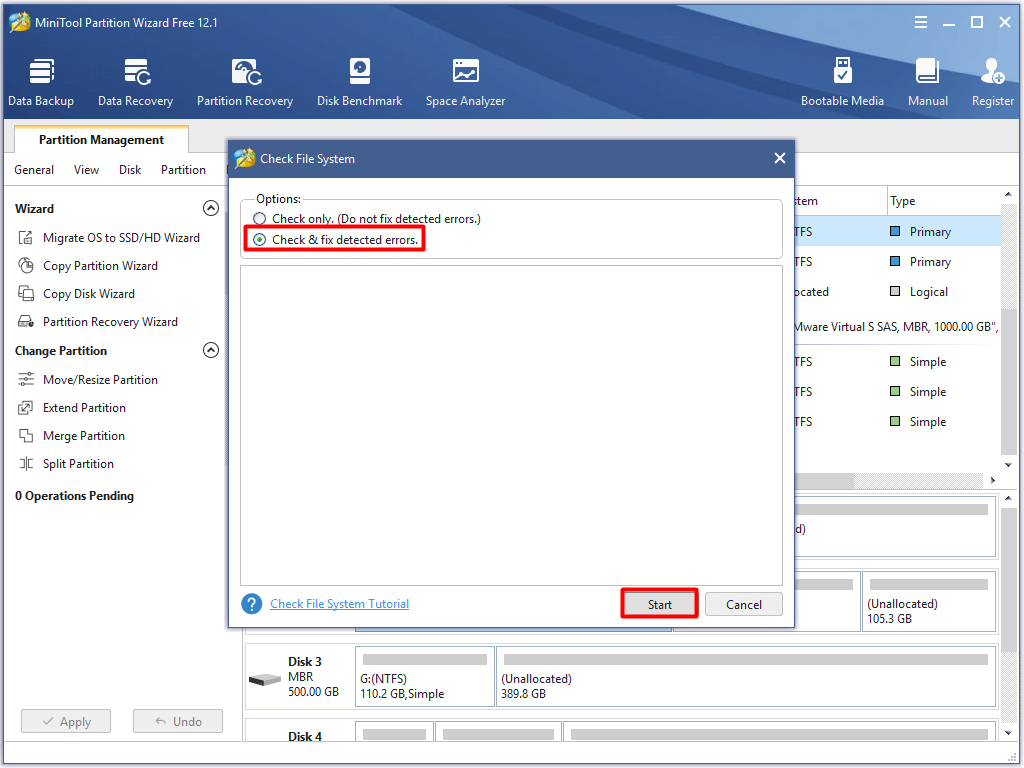
Task: Open the Partition menu
Action: click(x=184, y=170)
